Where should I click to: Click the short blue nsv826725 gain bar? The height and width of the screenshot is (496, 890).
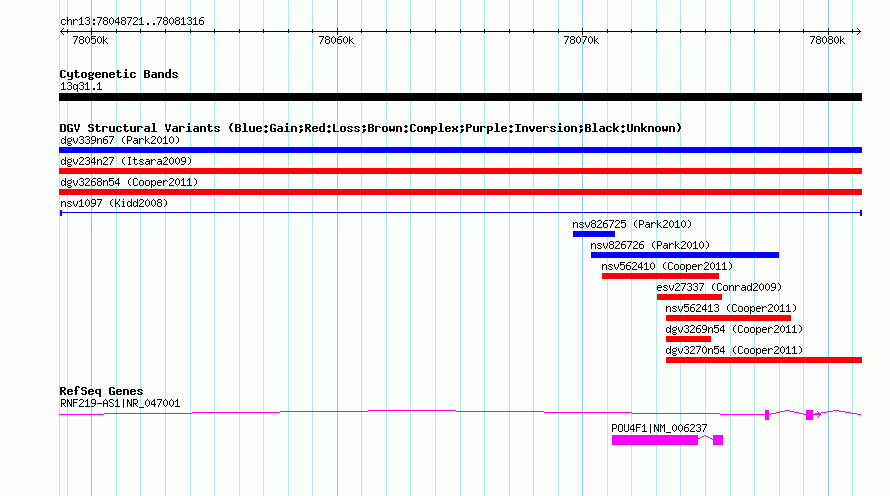tap(594, 234)
